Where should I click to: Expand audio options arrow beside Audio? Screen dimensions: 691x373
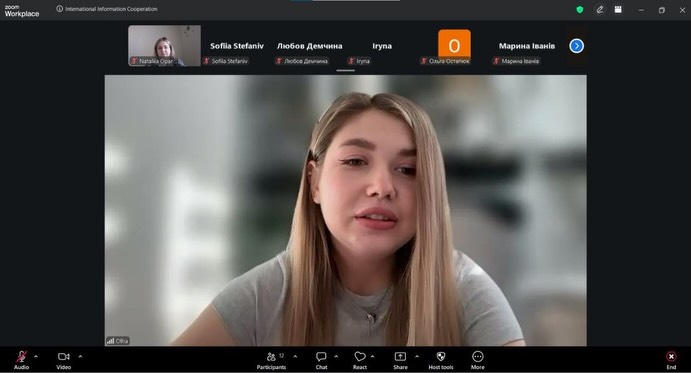(x=36, y=356)
